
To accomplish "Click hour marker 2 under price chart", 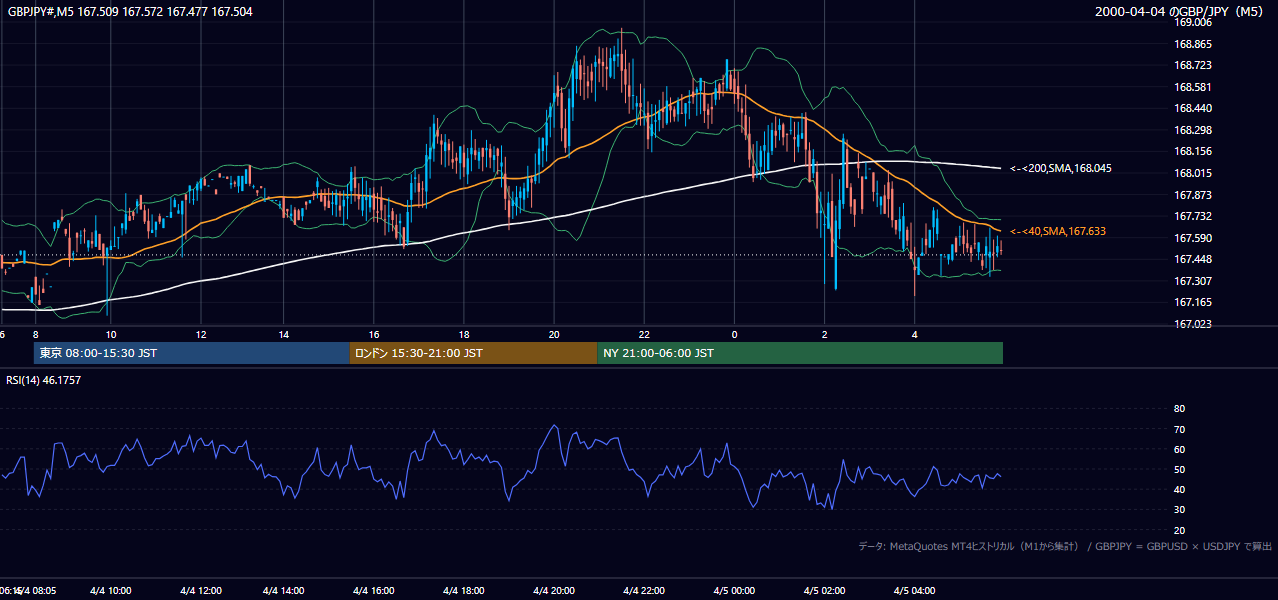I will [824, 334].
